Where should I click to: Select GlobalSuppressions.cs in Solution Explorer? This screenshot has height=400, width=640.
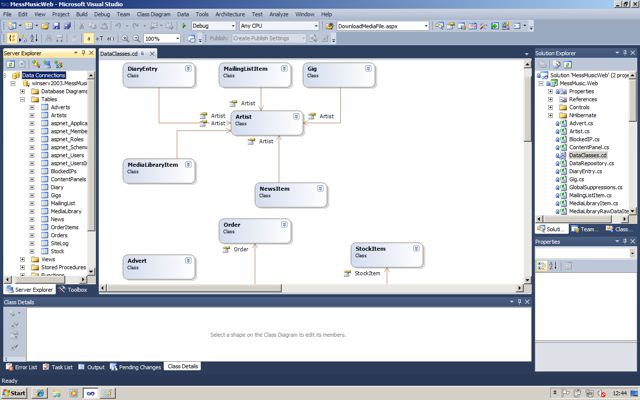point(596,187)
